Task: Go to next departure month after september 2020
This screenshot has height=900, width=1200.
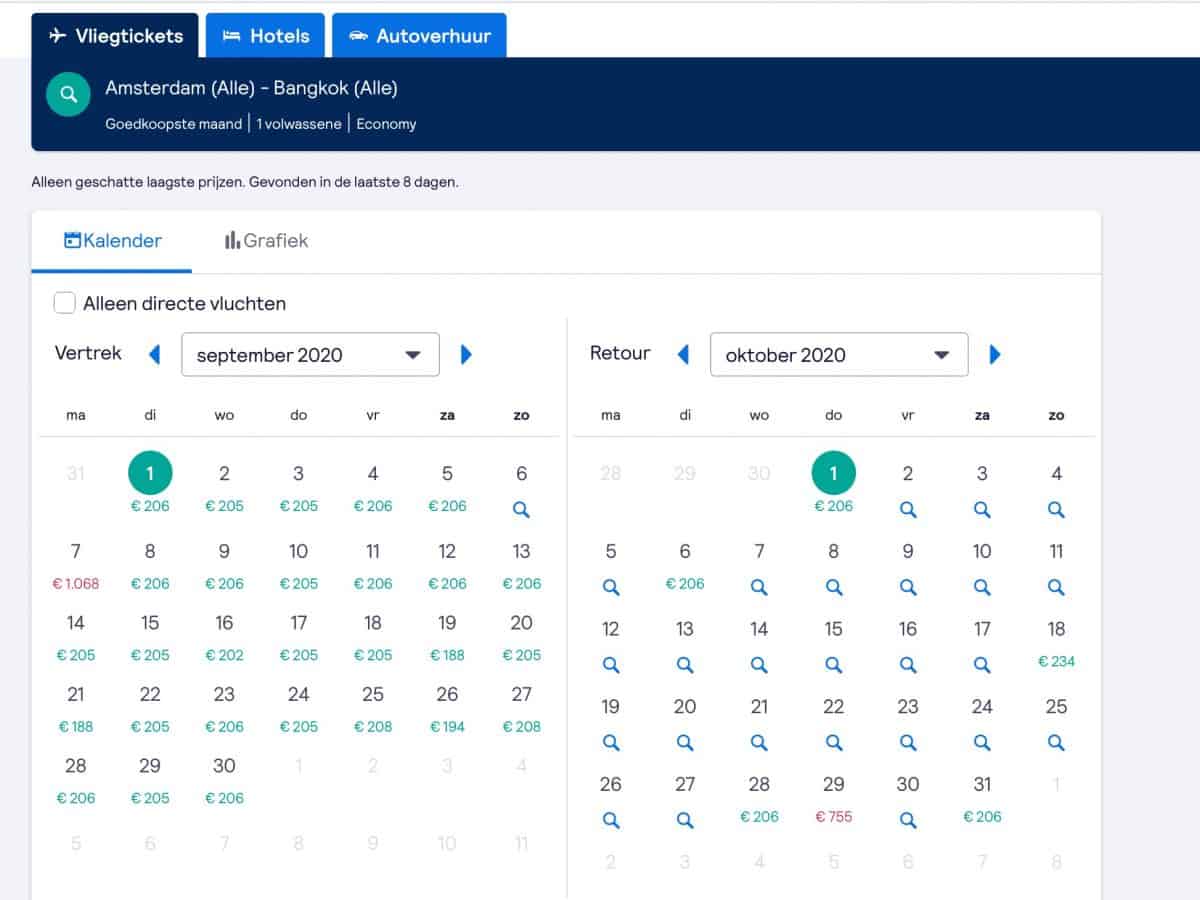Action: click(466, 354)
